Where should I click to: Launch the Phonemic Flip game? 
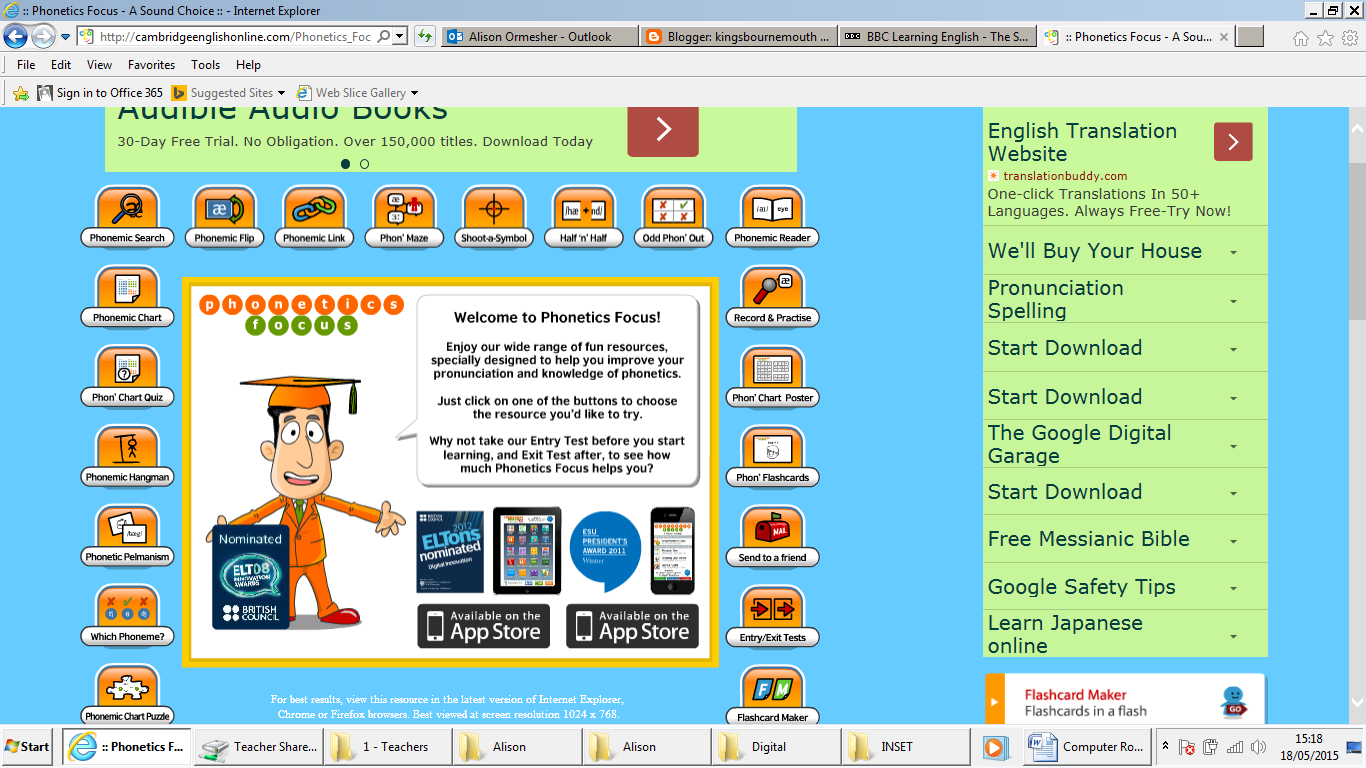[224, 217]
